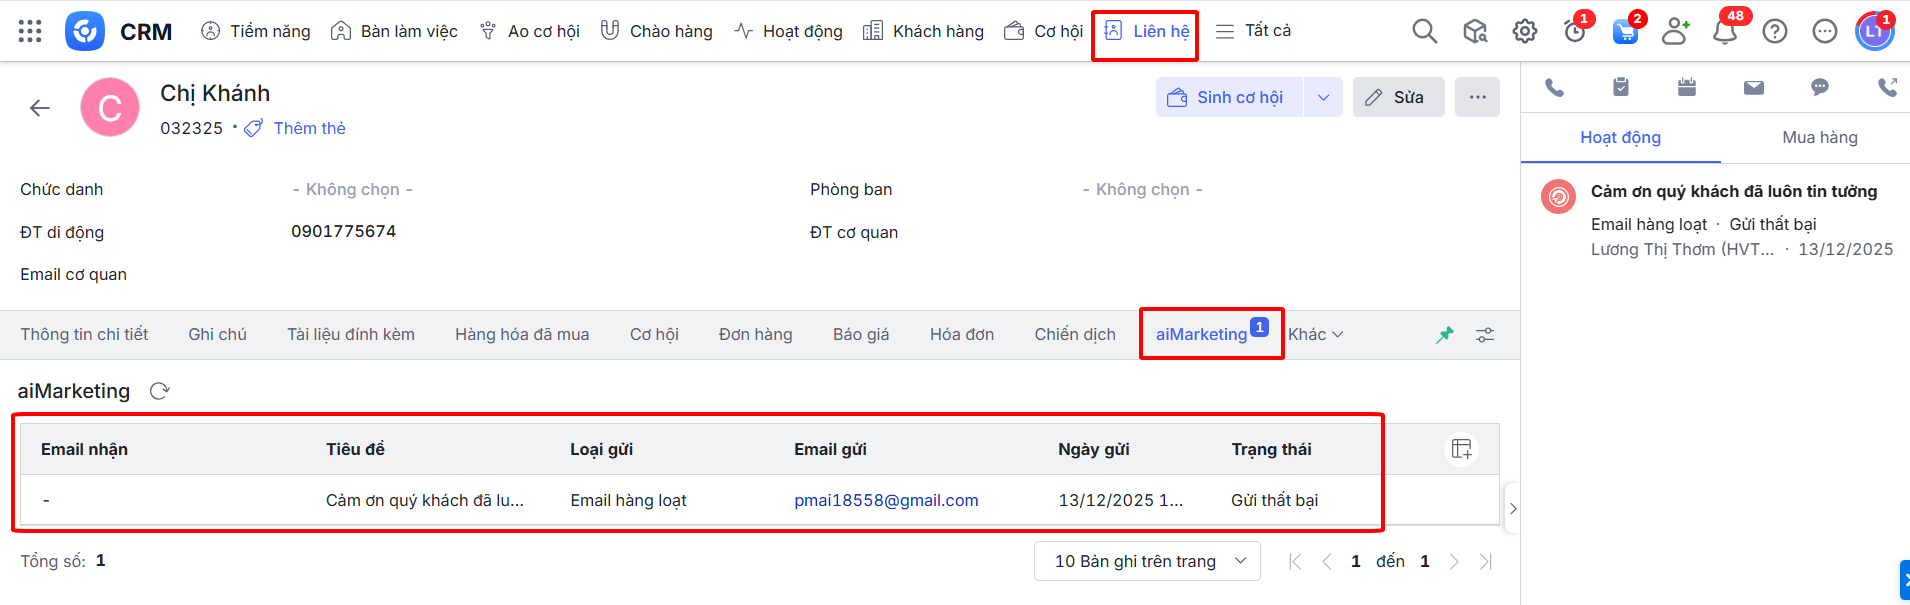Open the Ao cơ hội menu
This screenshot has height=605, width=1910.
coord(529,31)
